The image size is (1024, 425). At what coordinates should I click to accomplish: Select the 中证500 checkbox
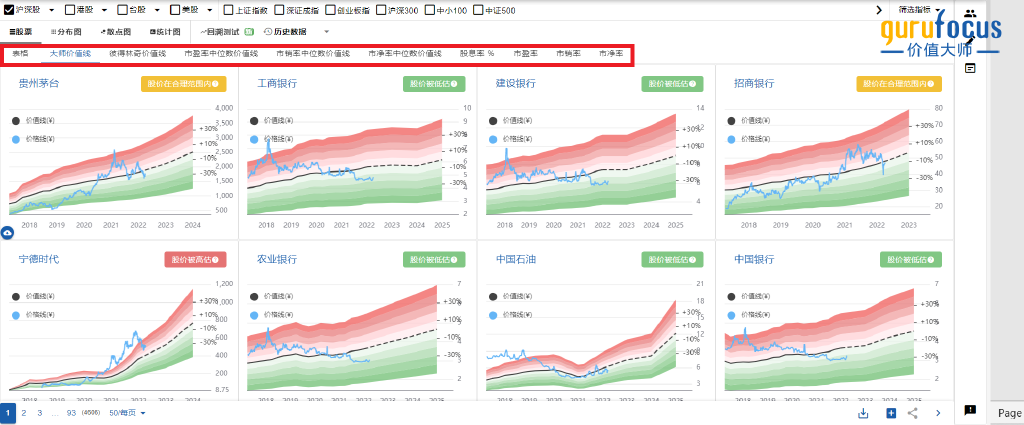click(477, 10)
